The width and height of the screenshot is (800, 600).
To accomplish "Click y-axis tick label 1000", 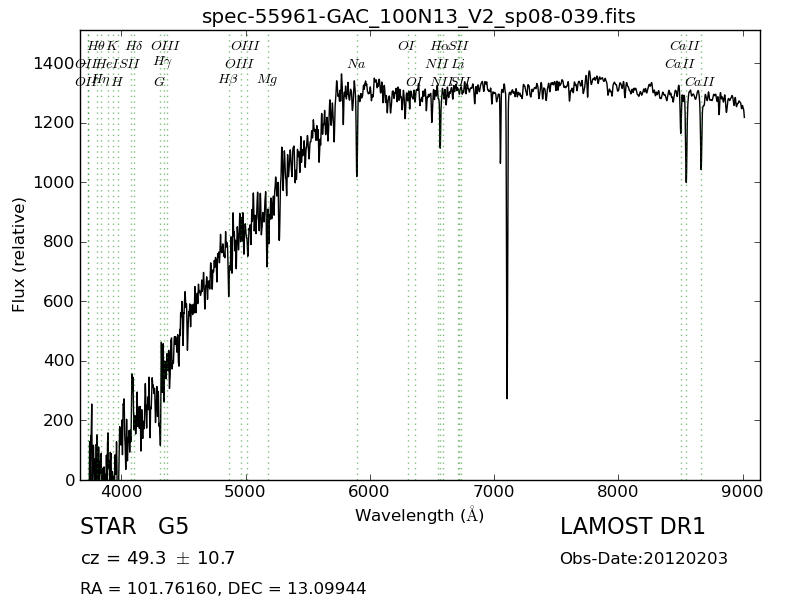I will pos(54,183).
